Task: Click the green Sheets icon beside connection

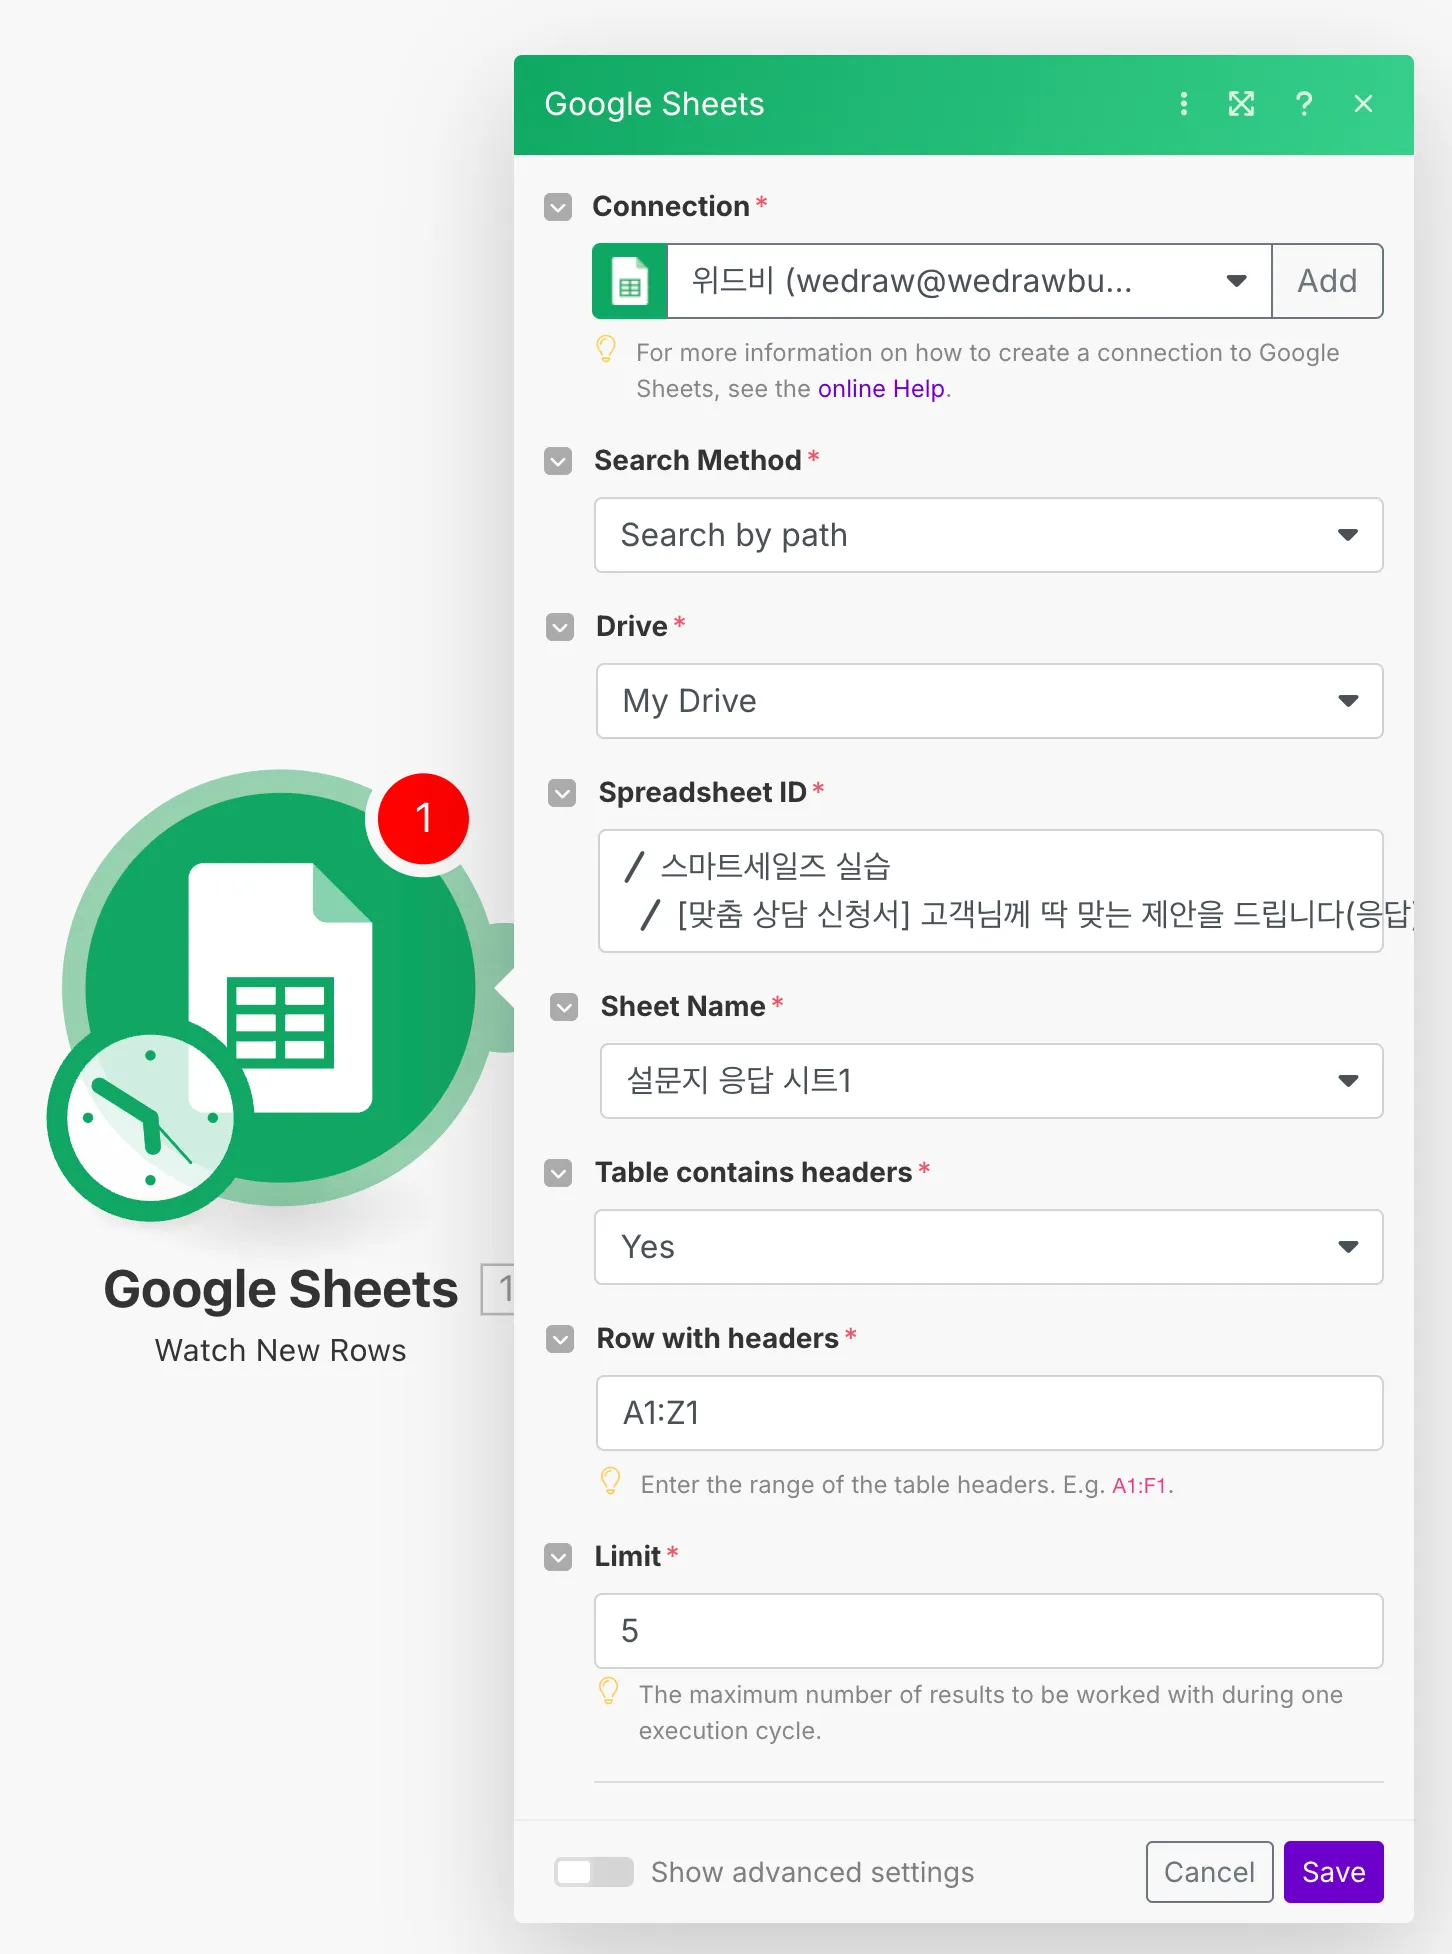Action: click(x=630, y=281)
